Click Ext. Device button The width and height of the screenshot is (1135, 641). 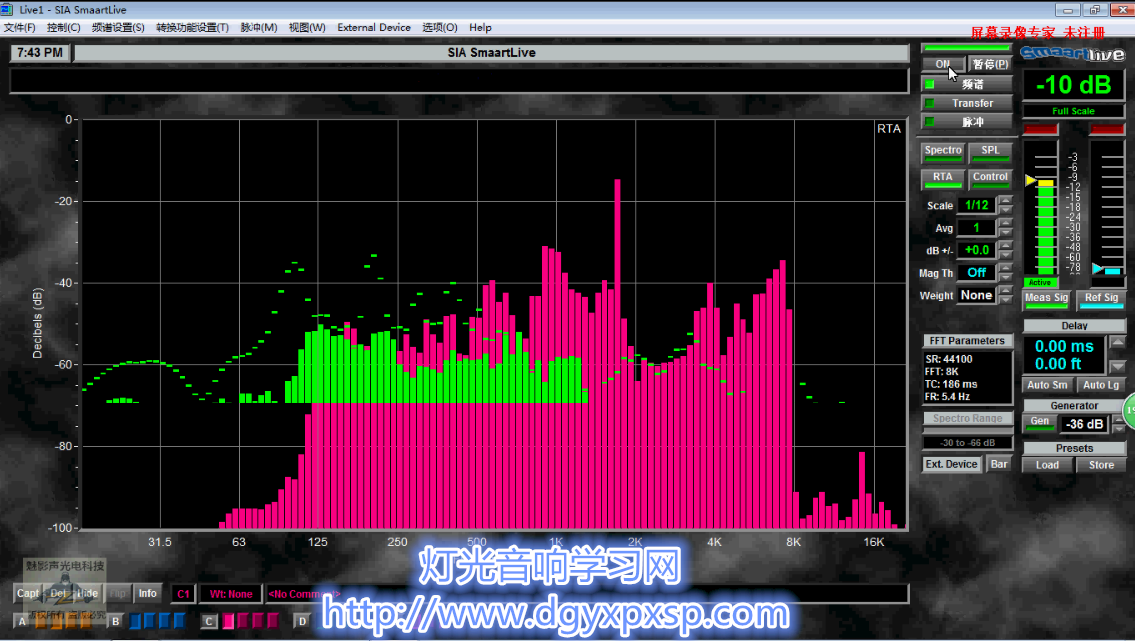point(951,464)
